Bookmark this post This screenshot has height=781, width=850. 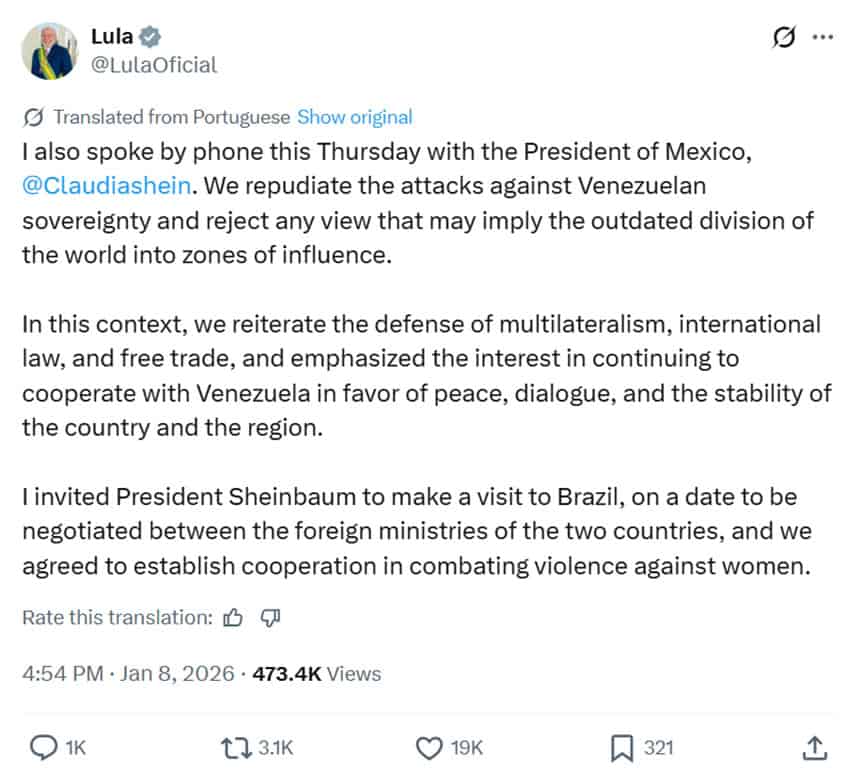[x=621, y=746]
